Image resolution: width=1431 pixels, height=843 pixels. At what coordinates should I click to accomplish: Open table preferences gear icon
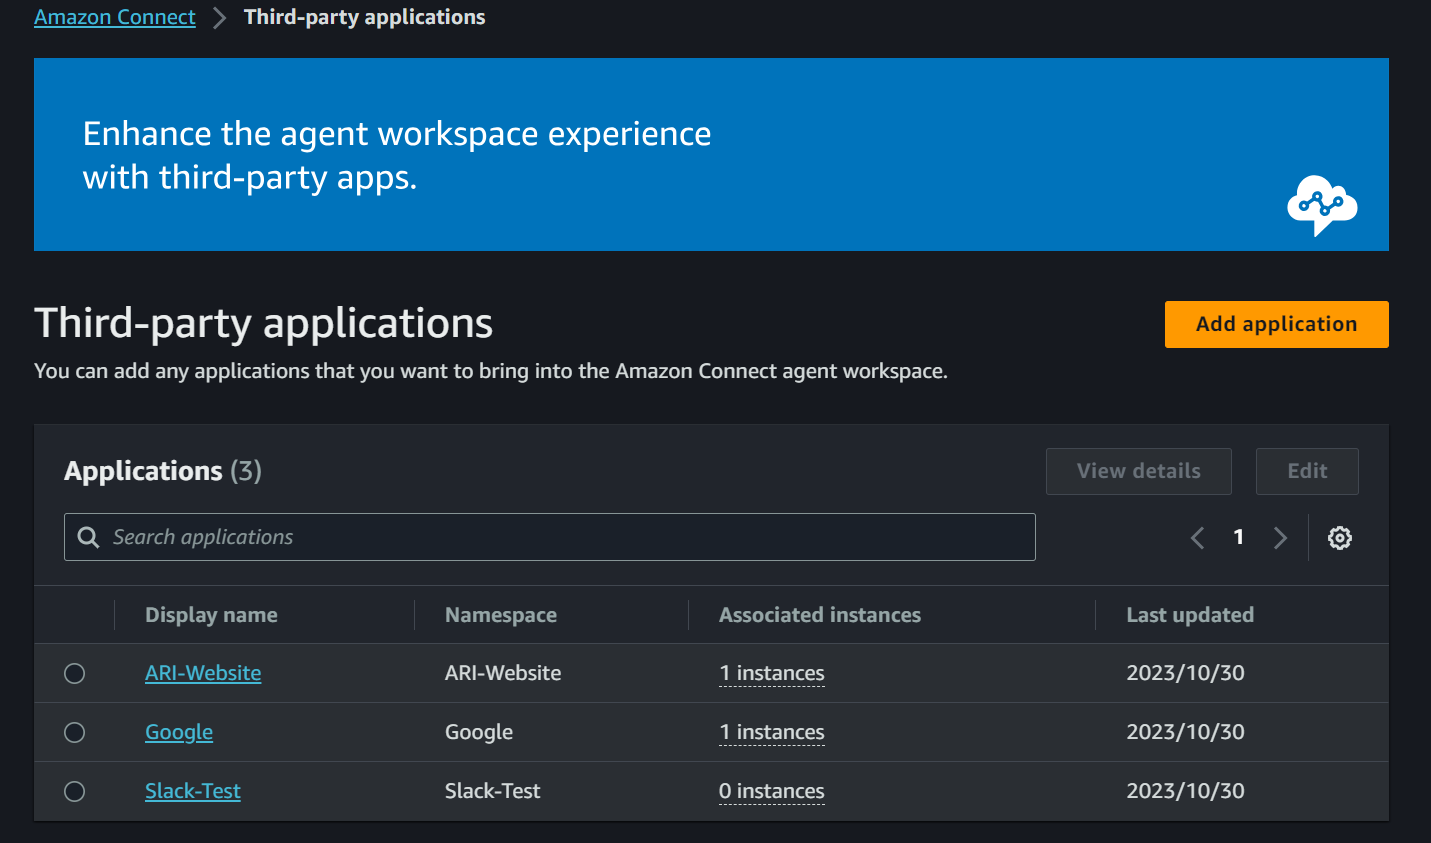point(1339,538)
